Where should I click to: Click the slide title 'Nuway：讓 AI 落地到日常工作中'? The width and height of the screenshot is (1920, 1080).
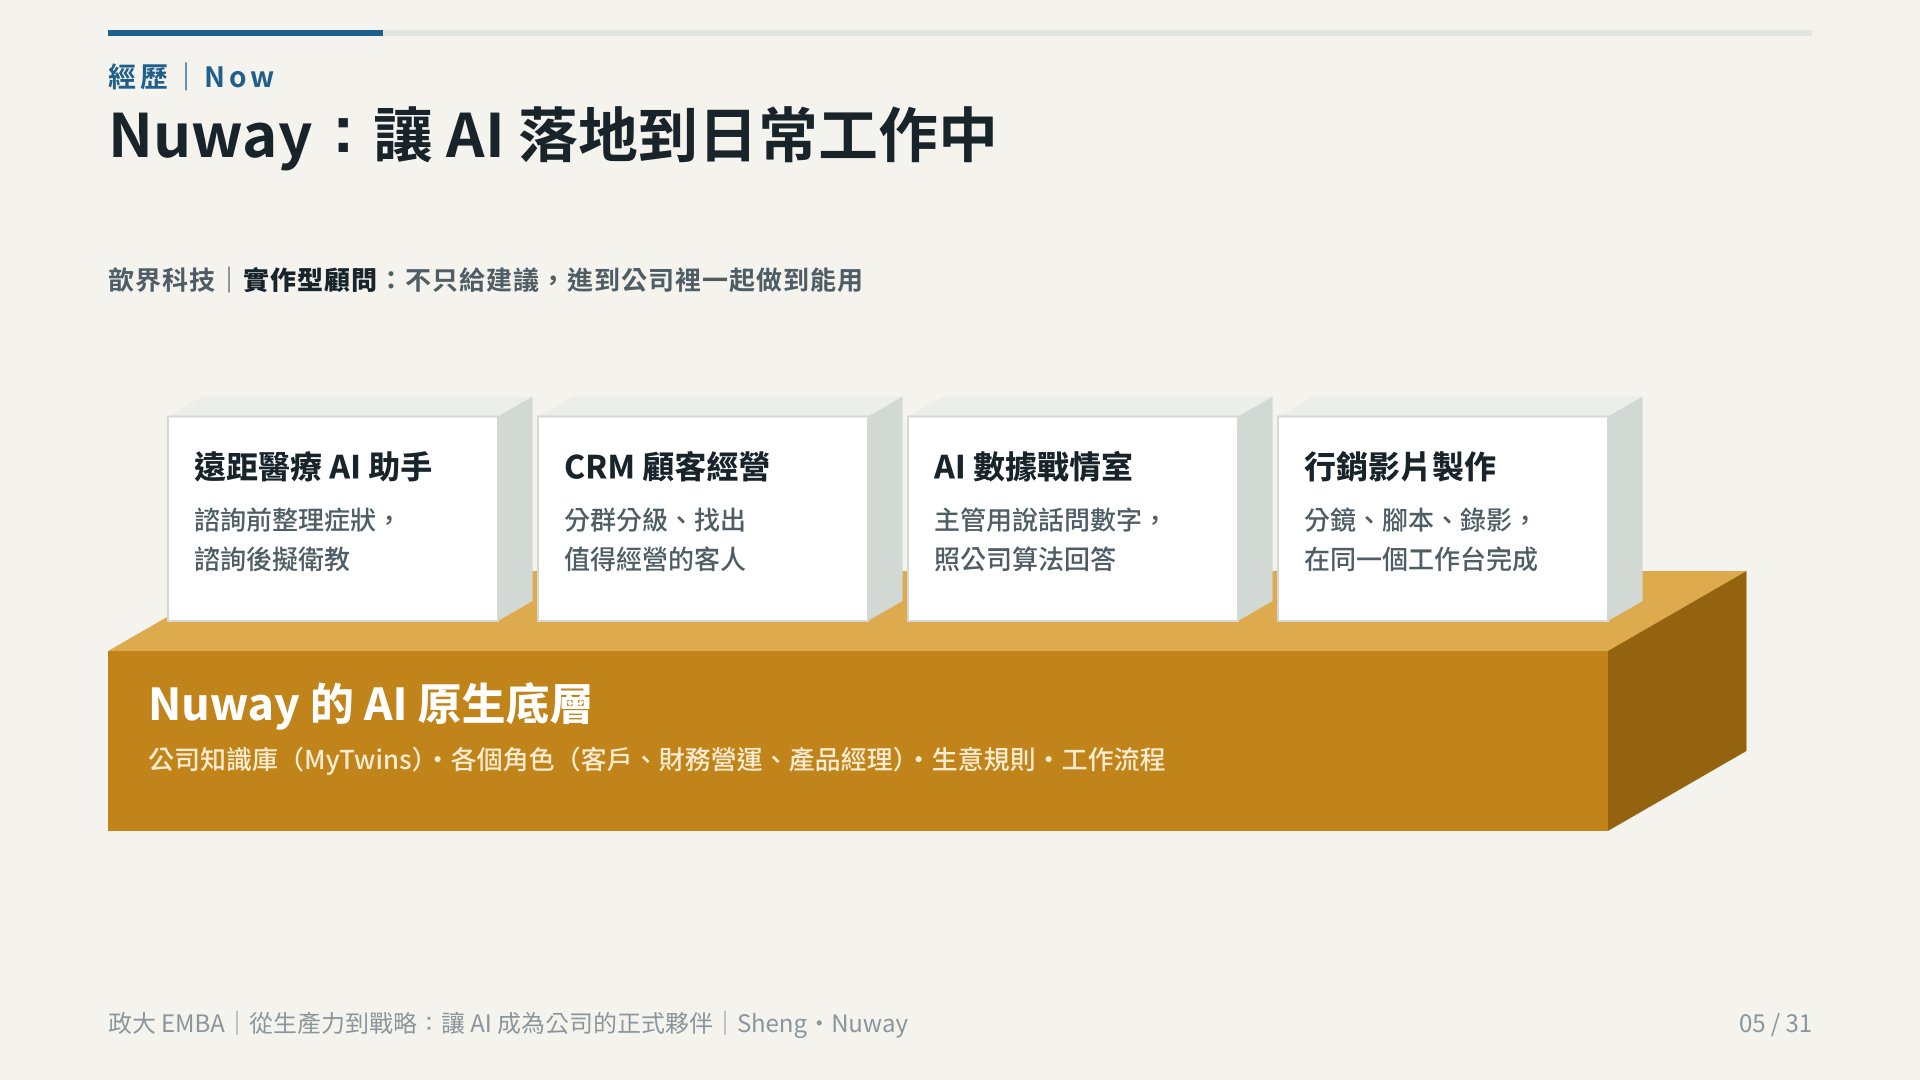click(x=552, y=135)
